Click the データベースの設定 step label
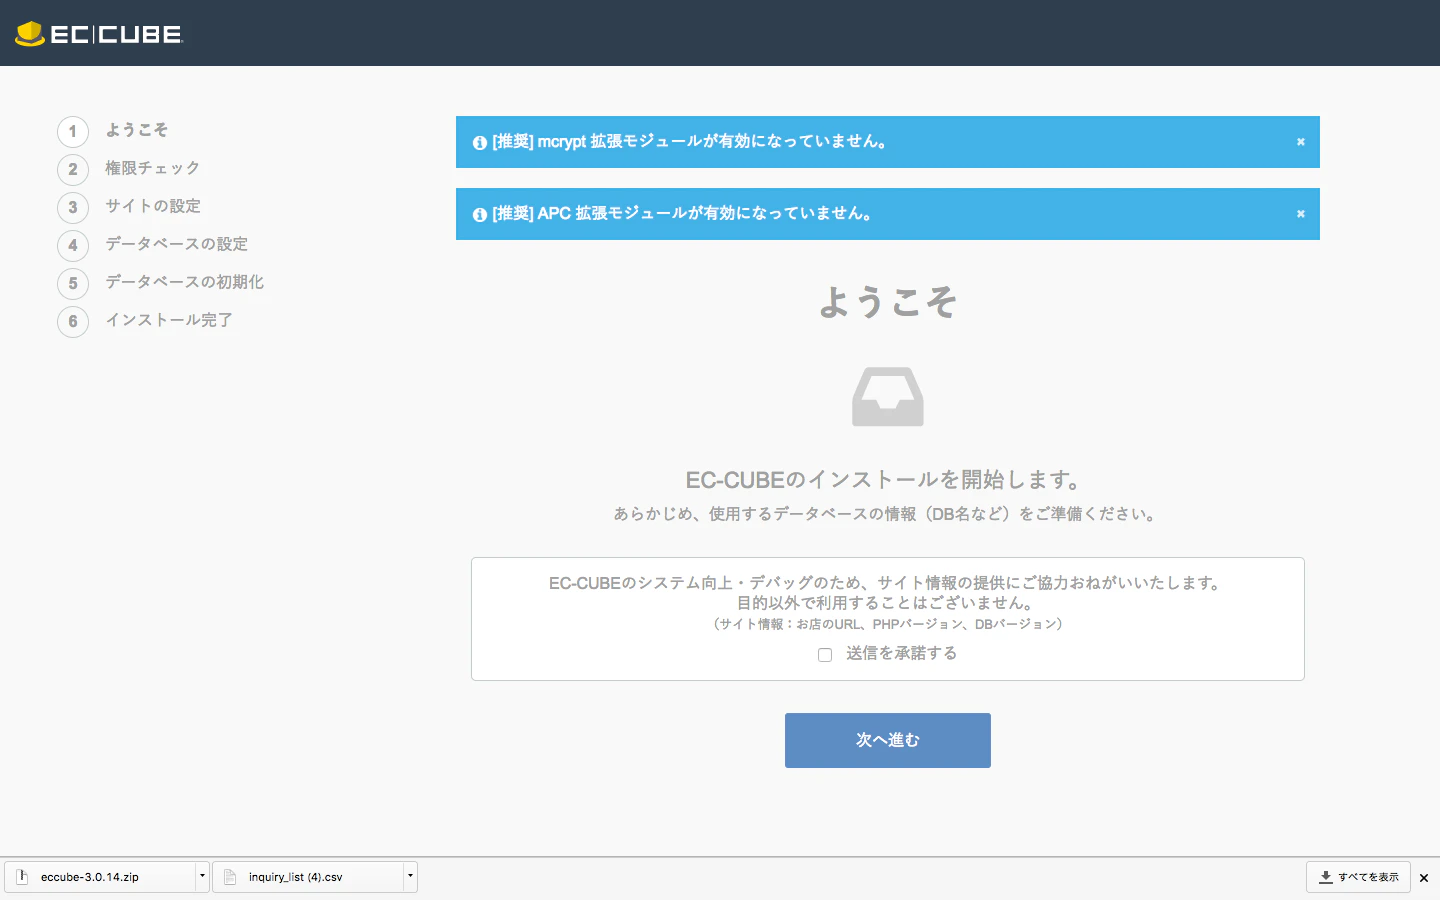 tap(177, 244)
